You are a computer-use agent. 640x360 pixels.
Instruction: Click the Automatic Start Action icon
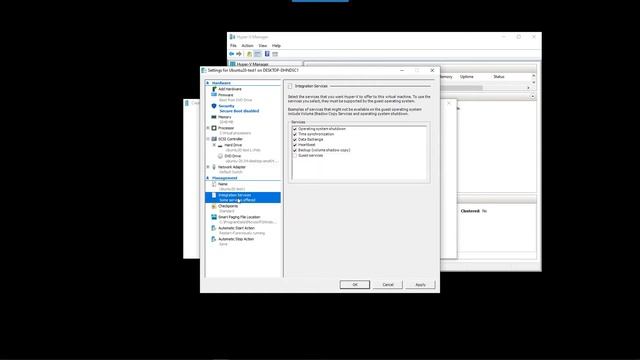pyautogui.click(x=214, y=228)
